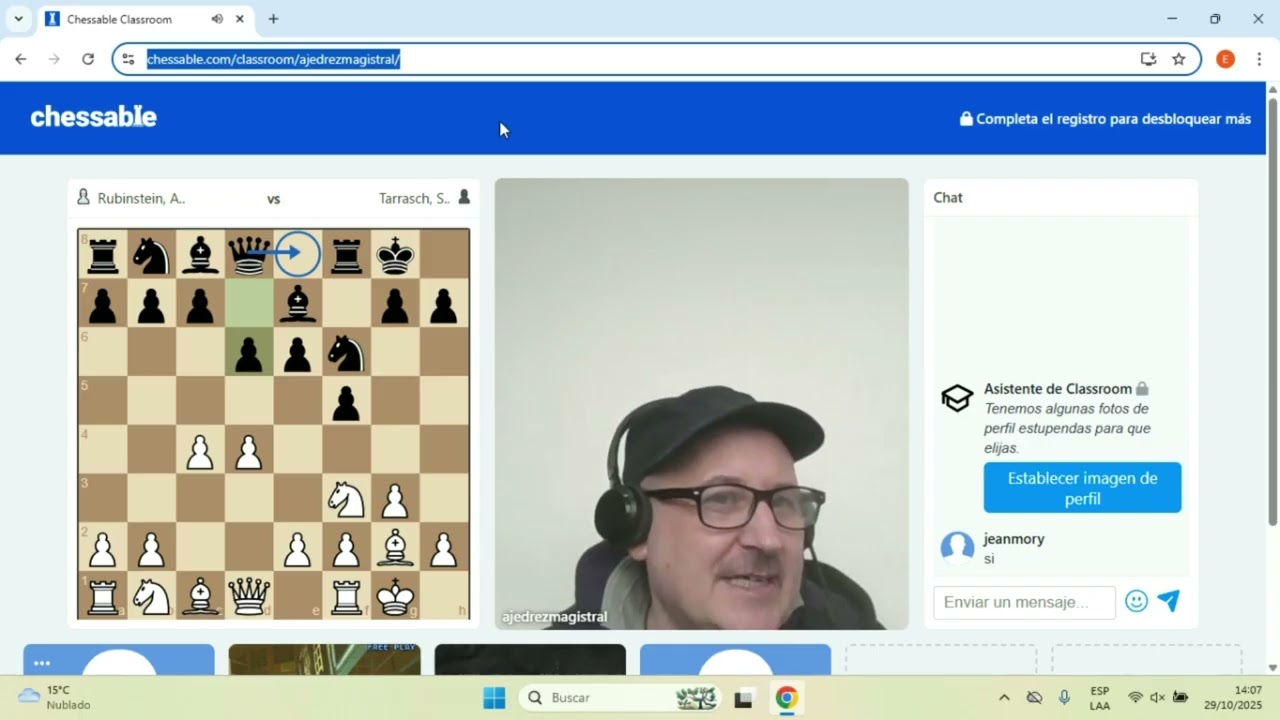Go back in browser history
The image size is (1280, 720).
point(21,59)
